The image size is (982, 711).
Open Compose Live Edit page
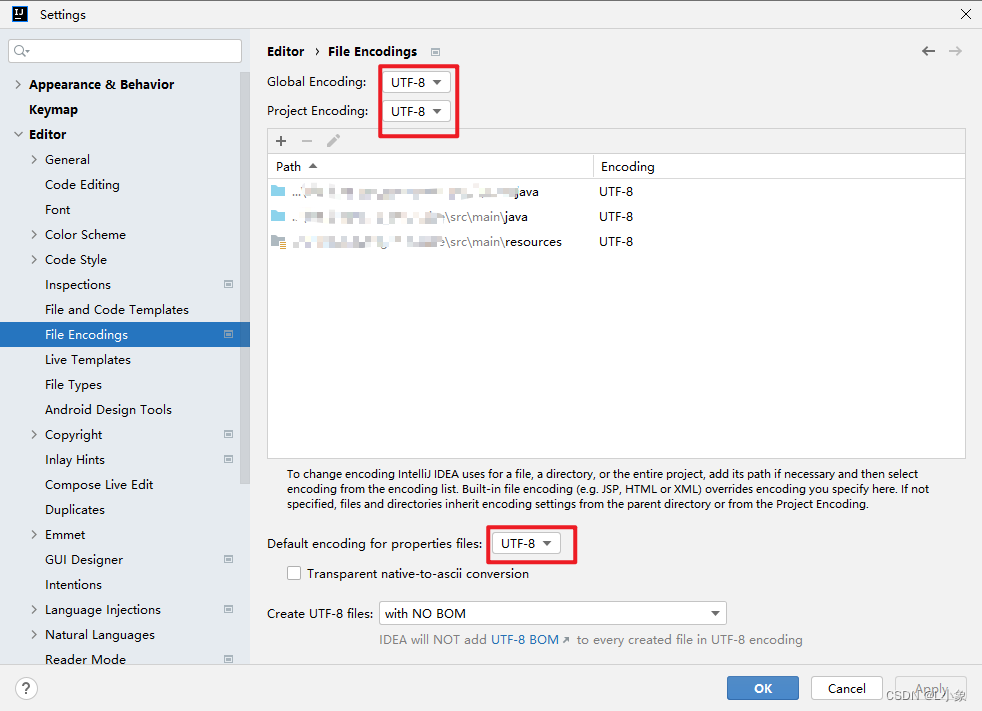(99, 485)
